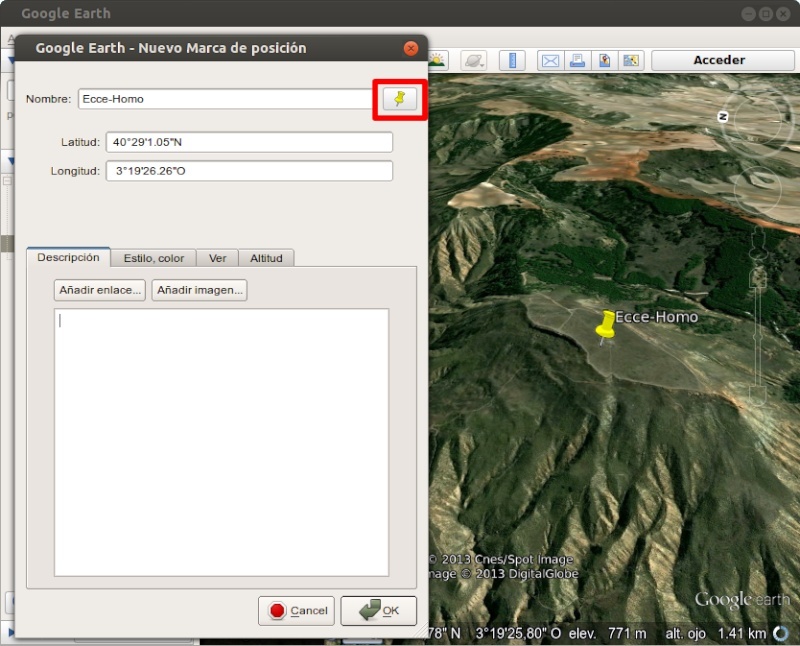This screenshot has width=800, height=646.
Task: Cancel the new placemark dialog
Action: (296, 610)
